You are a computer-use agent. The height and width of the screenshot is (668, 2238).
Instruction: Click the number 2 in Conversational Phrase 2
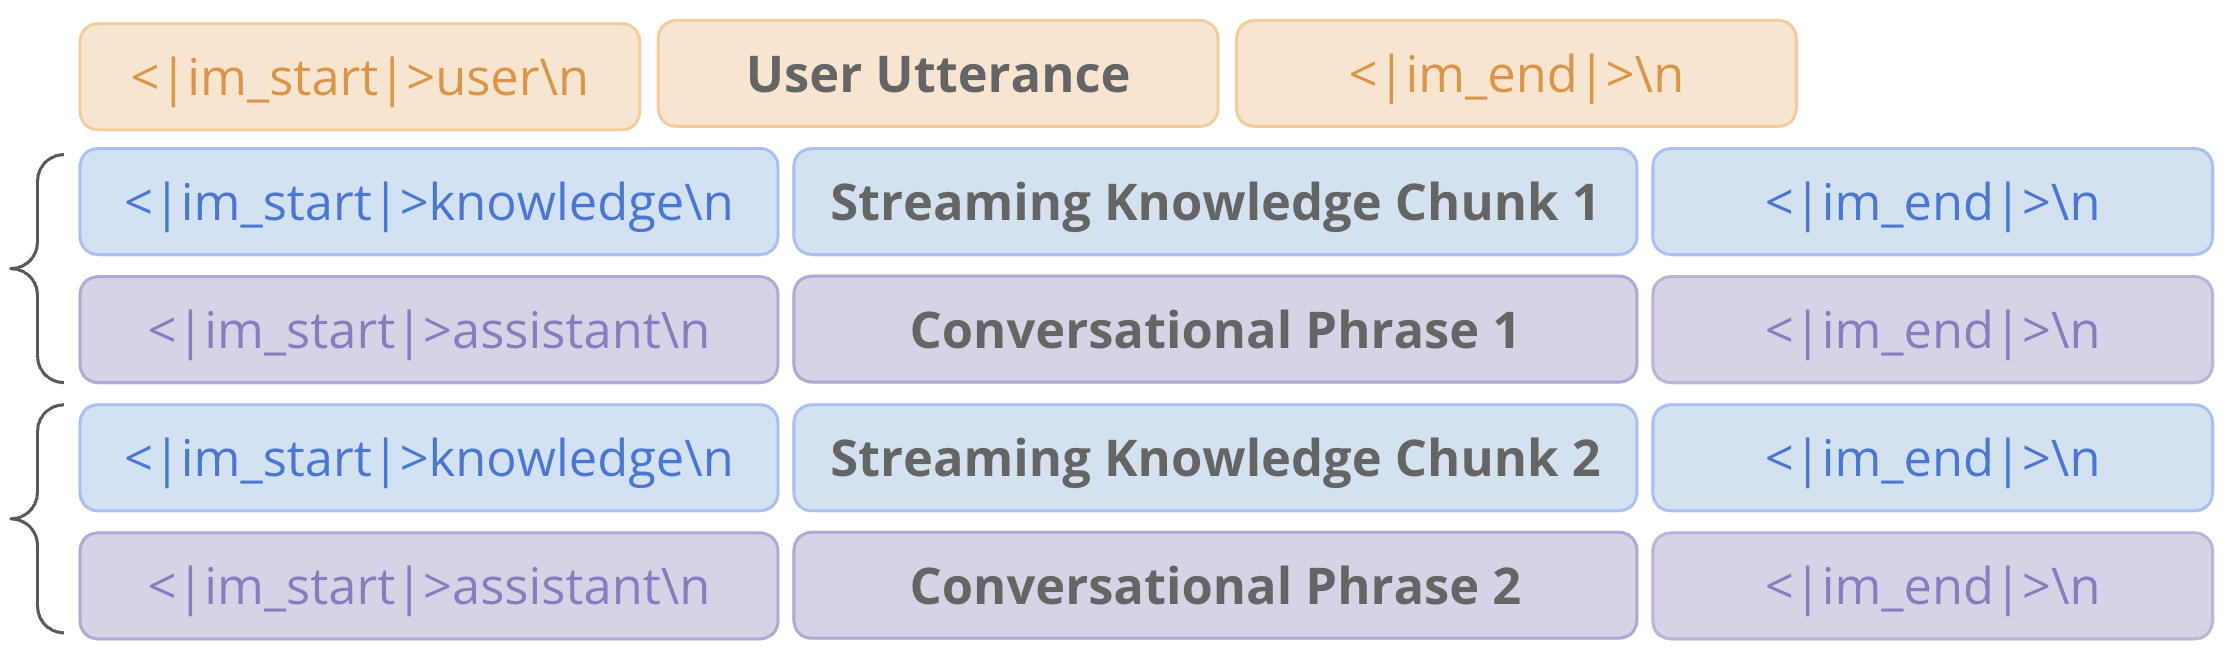(x=1506, y=586)
